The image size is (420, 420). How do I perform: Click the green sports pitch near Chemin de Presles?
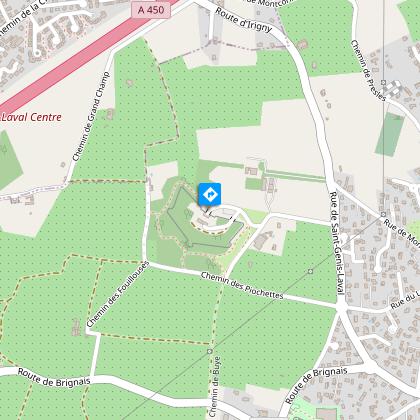[x=390, y=134]
